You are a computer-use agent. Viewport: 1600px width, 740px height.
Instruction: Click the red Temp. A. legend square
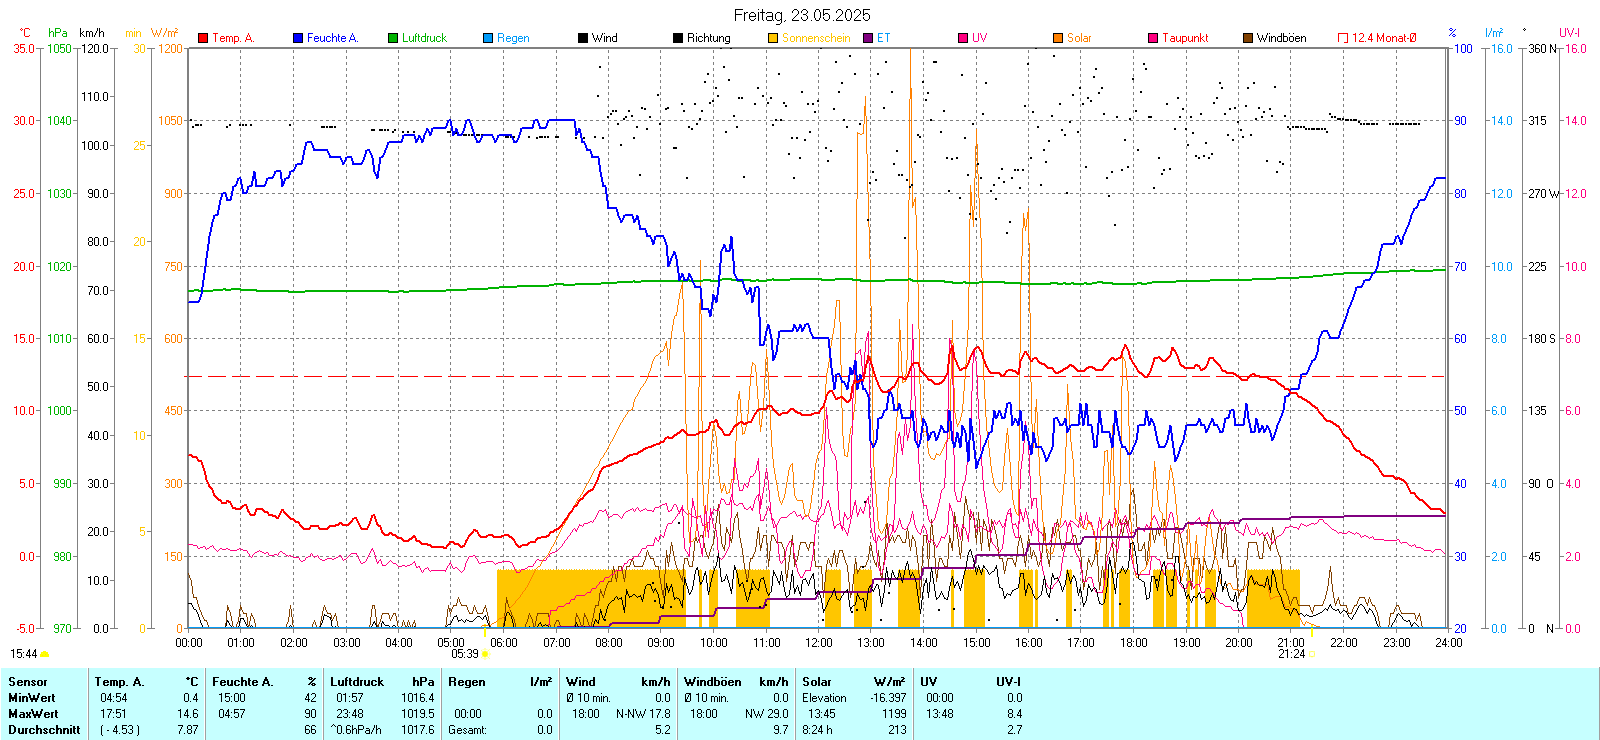[x=203, y=38]
